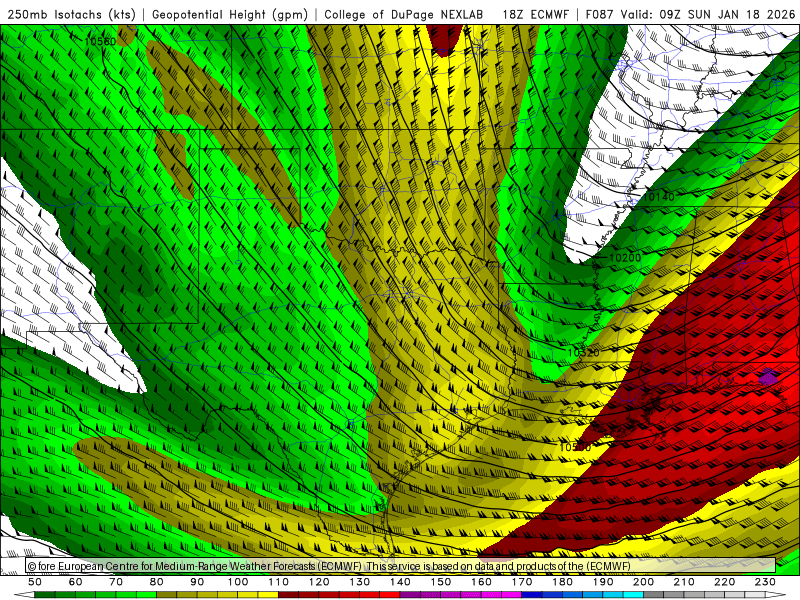
Task: Click the 'Geopotential Height (gpm)' title text
Action: (230, 14)
